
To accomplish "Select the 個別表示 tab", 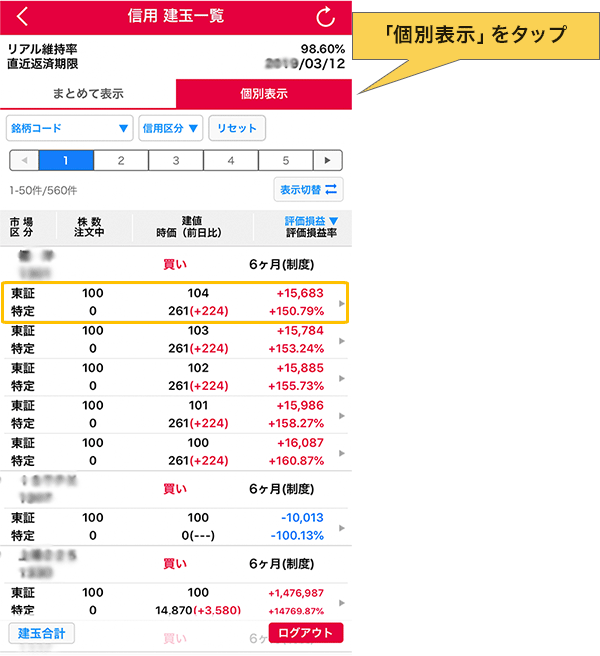I will pyautogui.click(x=264, y=94).
